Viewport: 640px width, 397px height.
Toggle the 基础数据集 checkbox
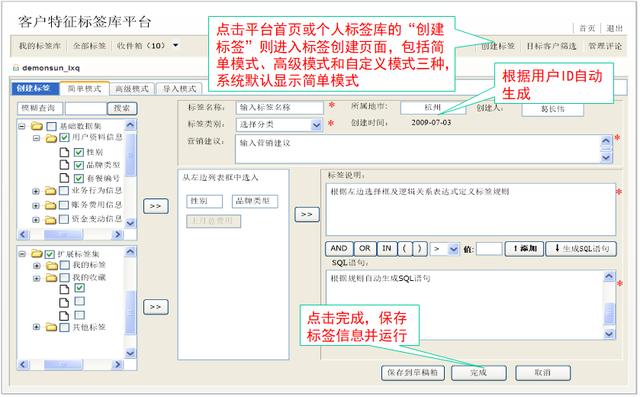(x=51, y=126)
